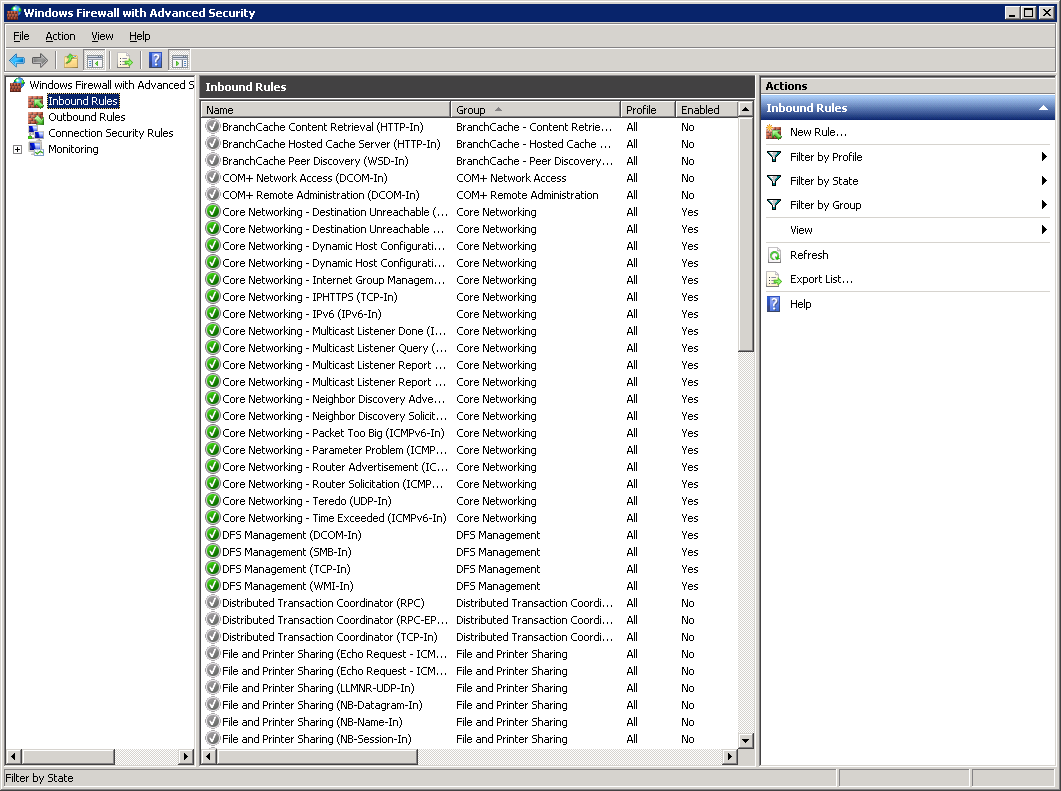
Task: Click gray icon of Distributed Transaction Coordinator (RPC)
Action: (x=213, y=602)
